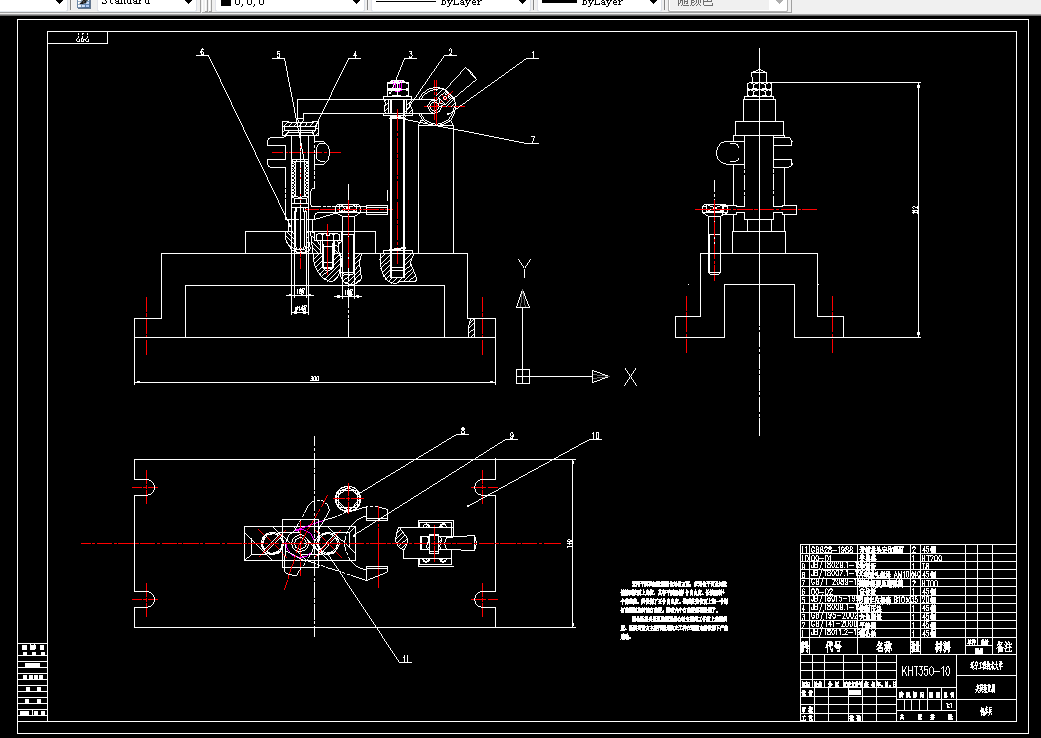Select balloon number 9 in plan view
Screen dimensions: 1041x738
click(512, 436)
